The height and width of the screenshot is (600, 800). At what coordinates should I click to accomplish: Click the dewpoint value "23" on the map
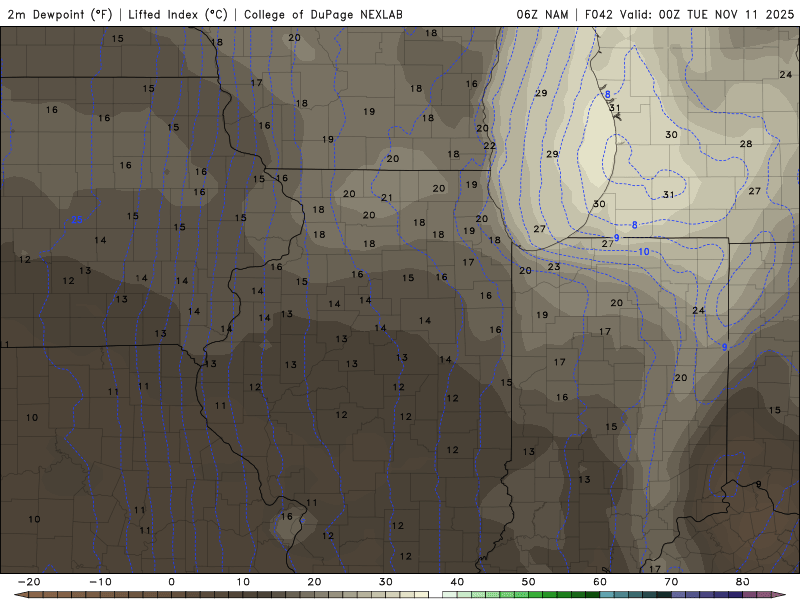click(x=554, y=266)
